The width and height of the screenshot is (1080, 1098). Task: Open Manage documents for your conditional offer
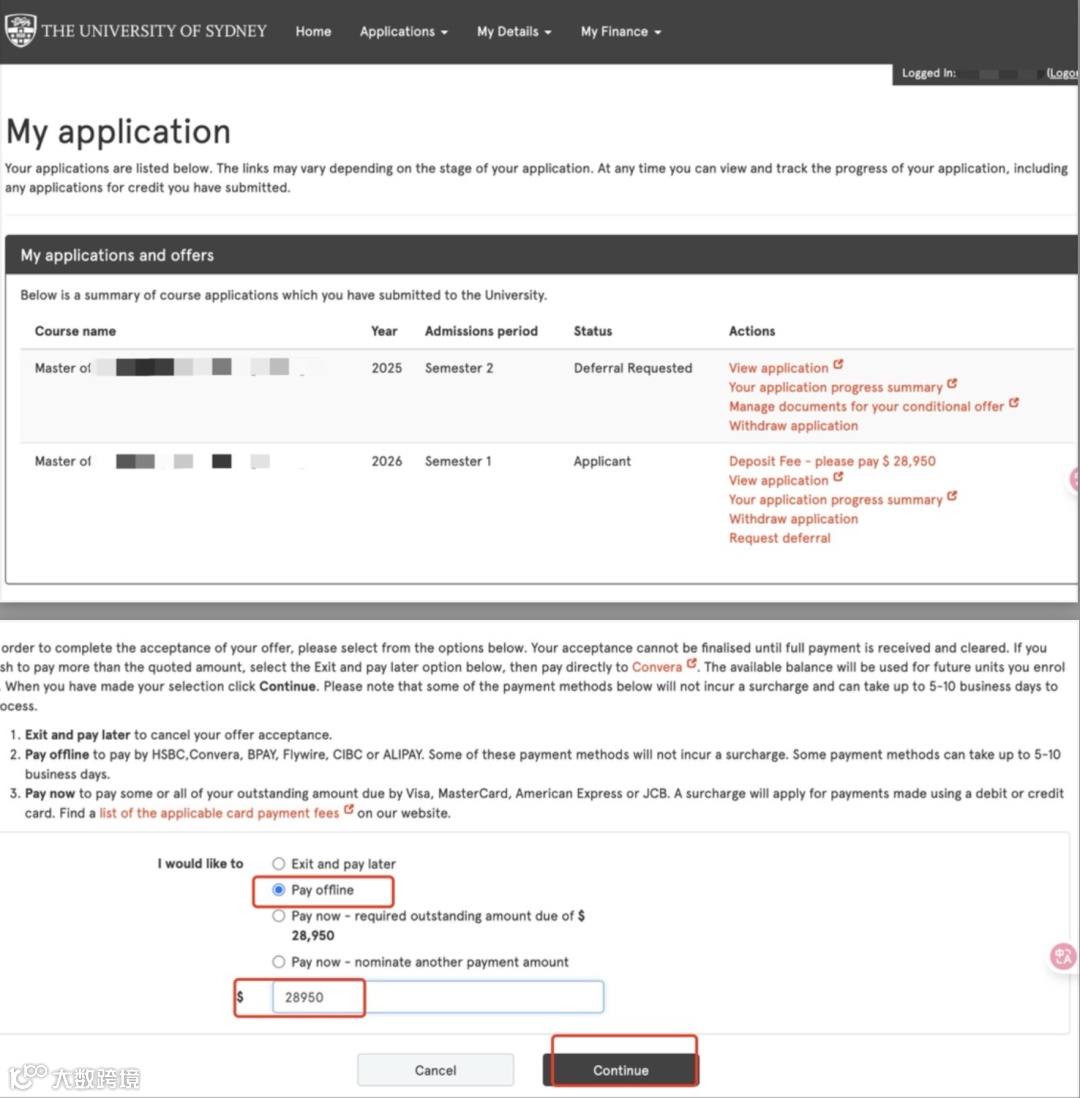866,406
